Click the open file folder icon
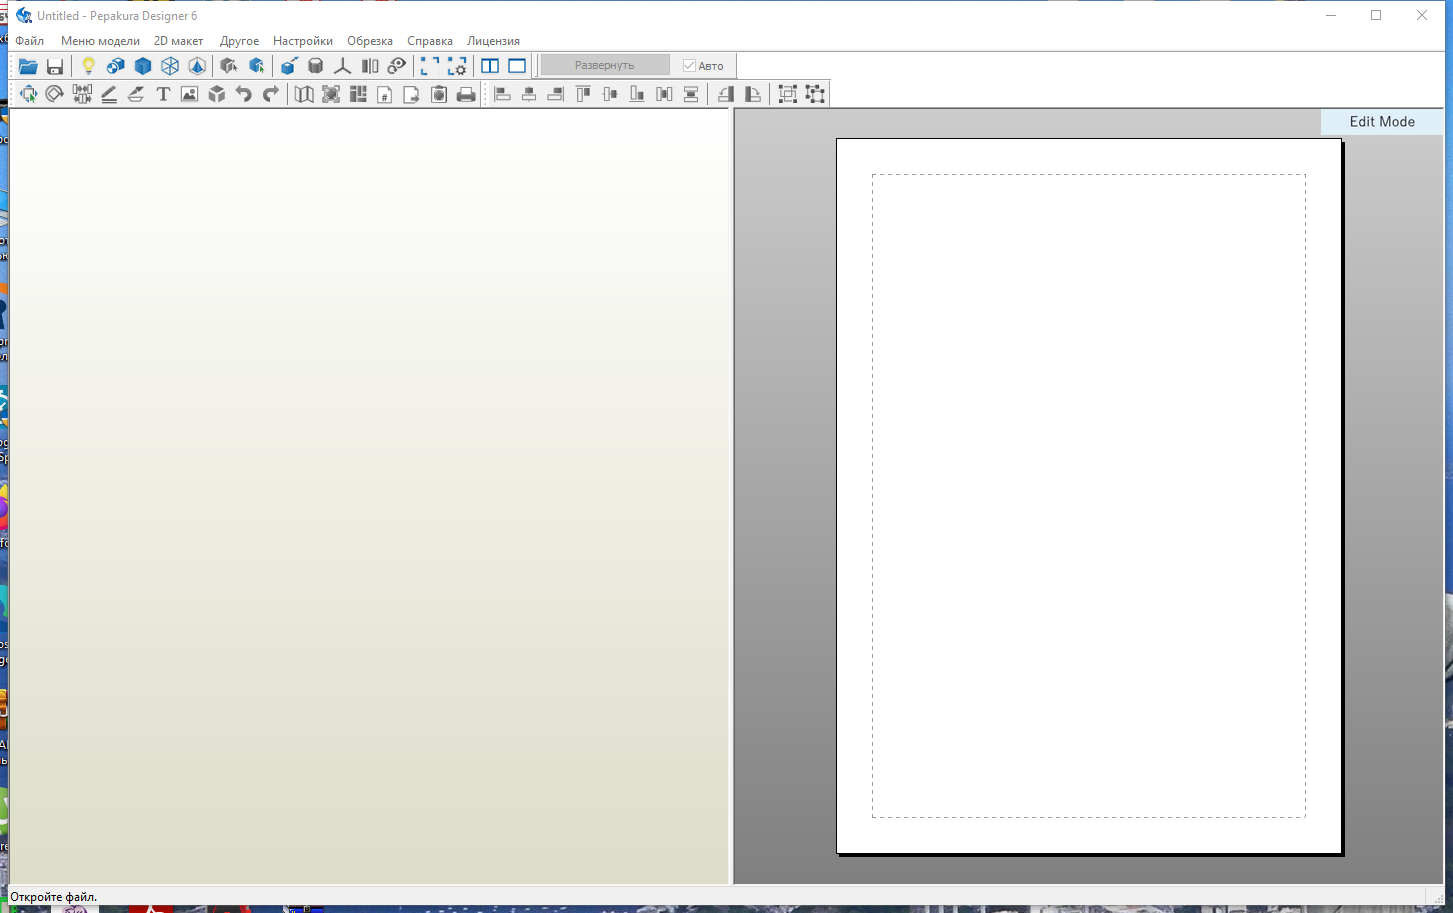1453x913 pixels. click(x=28, y=66)
